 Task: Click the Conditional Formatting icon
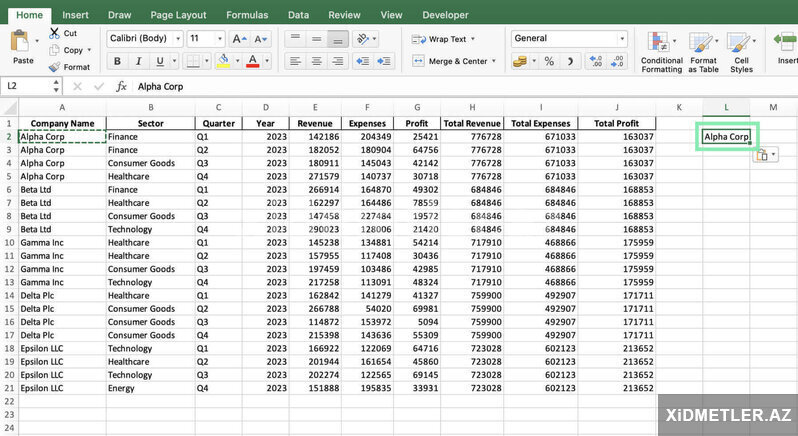[x=659, y=42]
